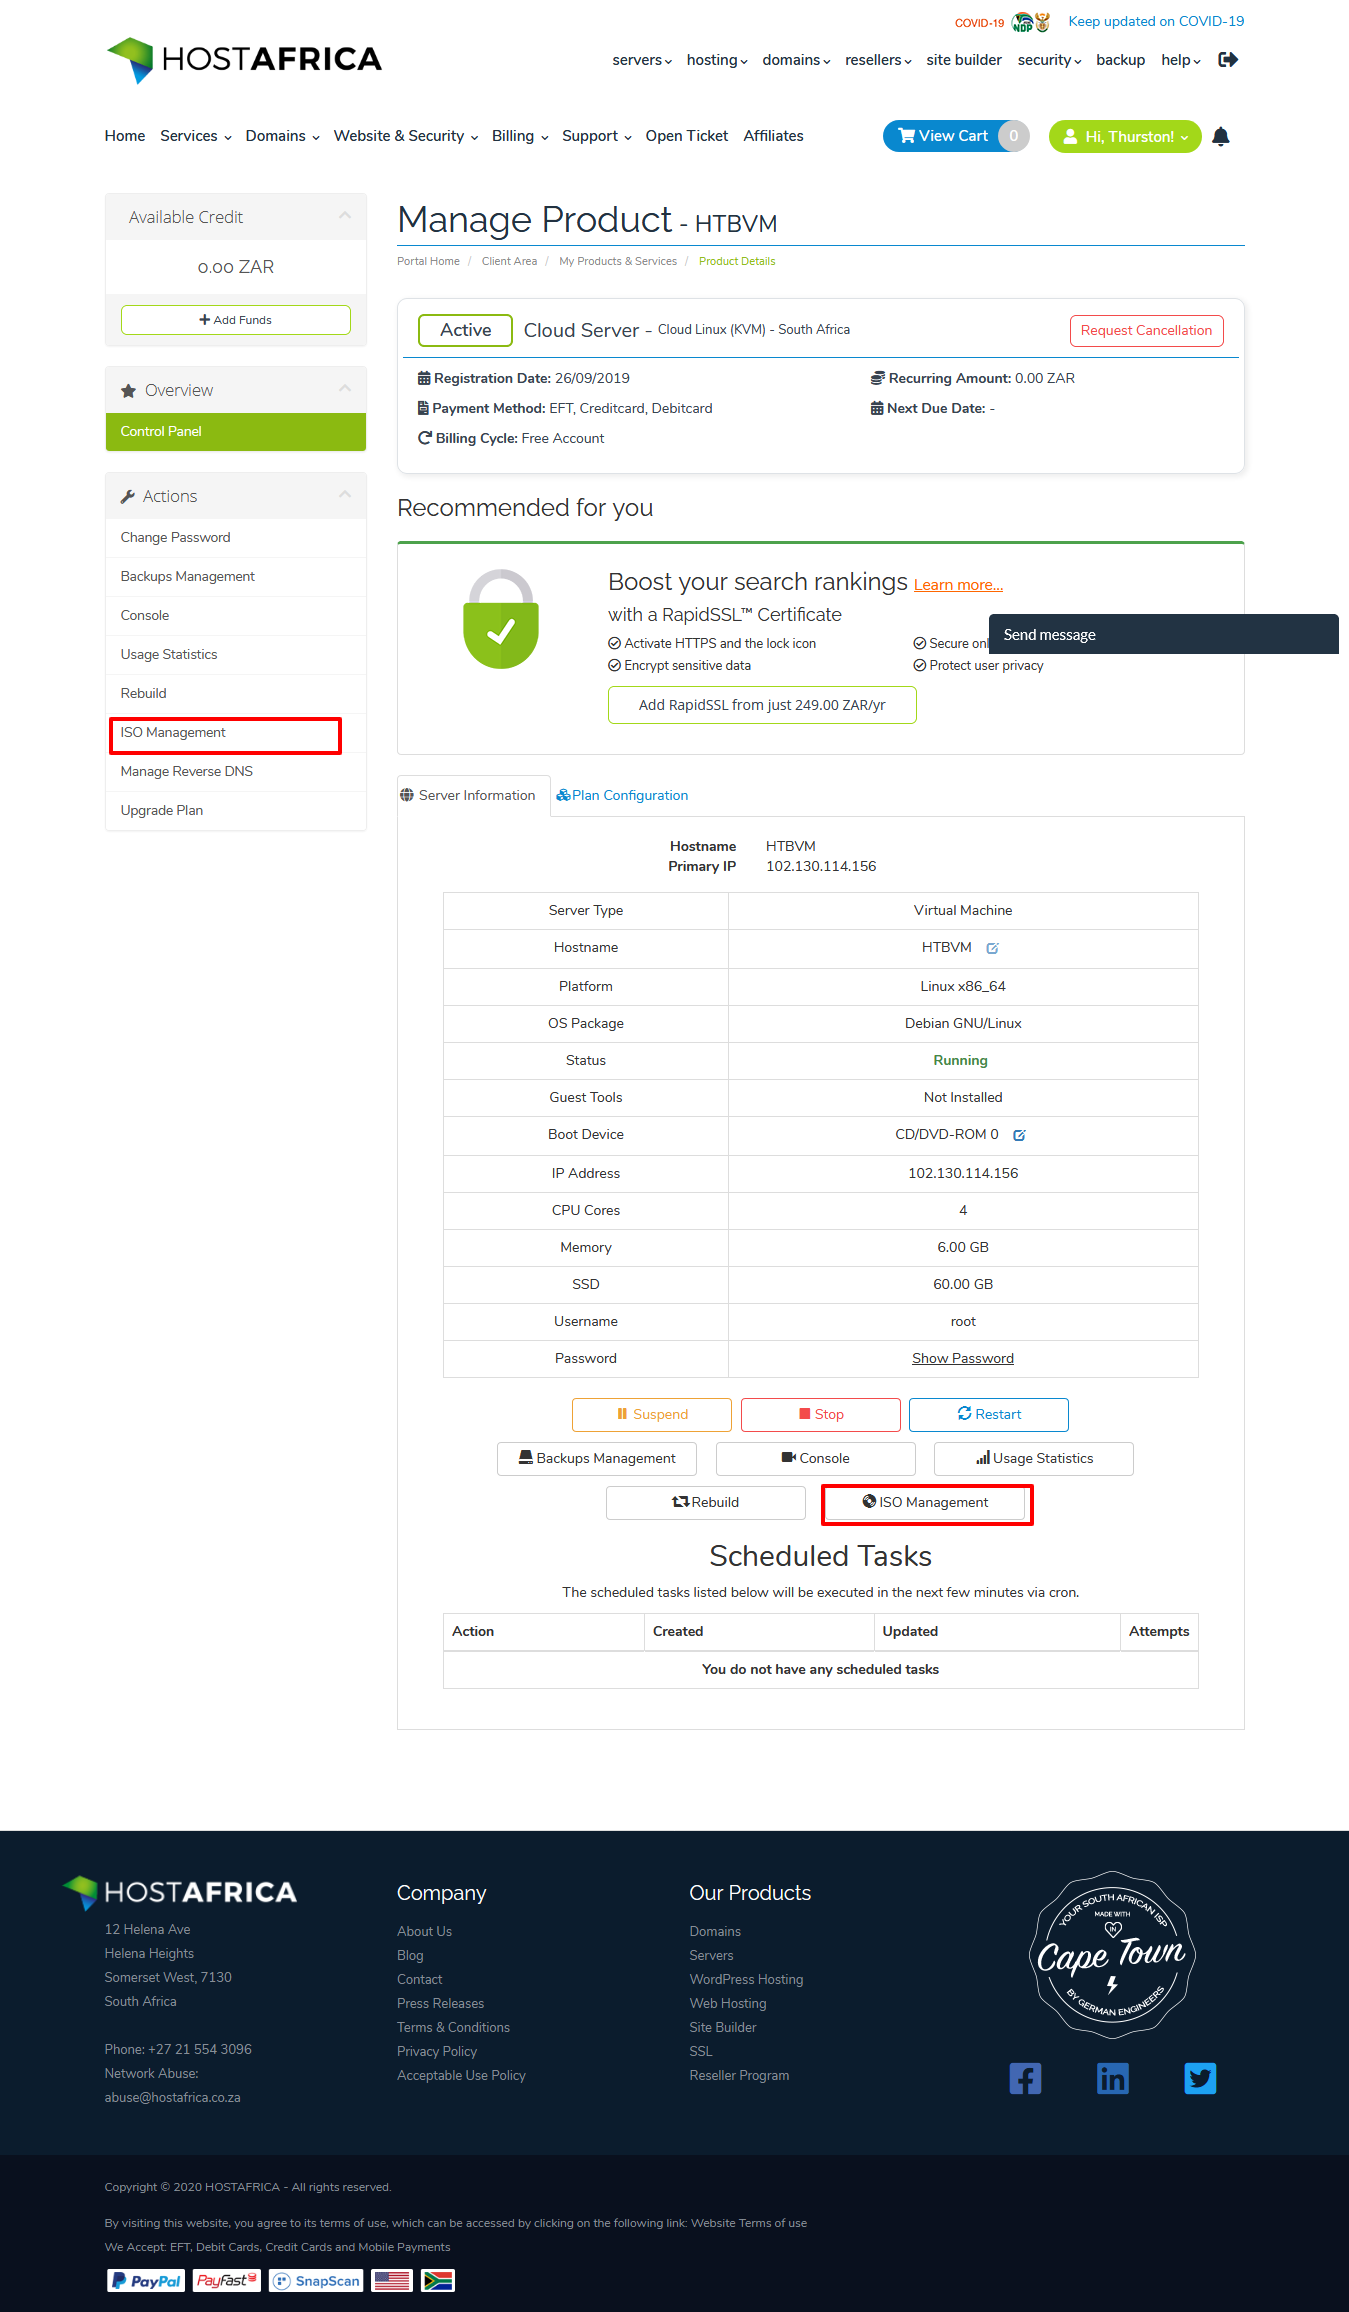Choose Manage Reverse DNS action
Screen dimensions: 1349x2312
pyautogui.click(x=236, y=772)
